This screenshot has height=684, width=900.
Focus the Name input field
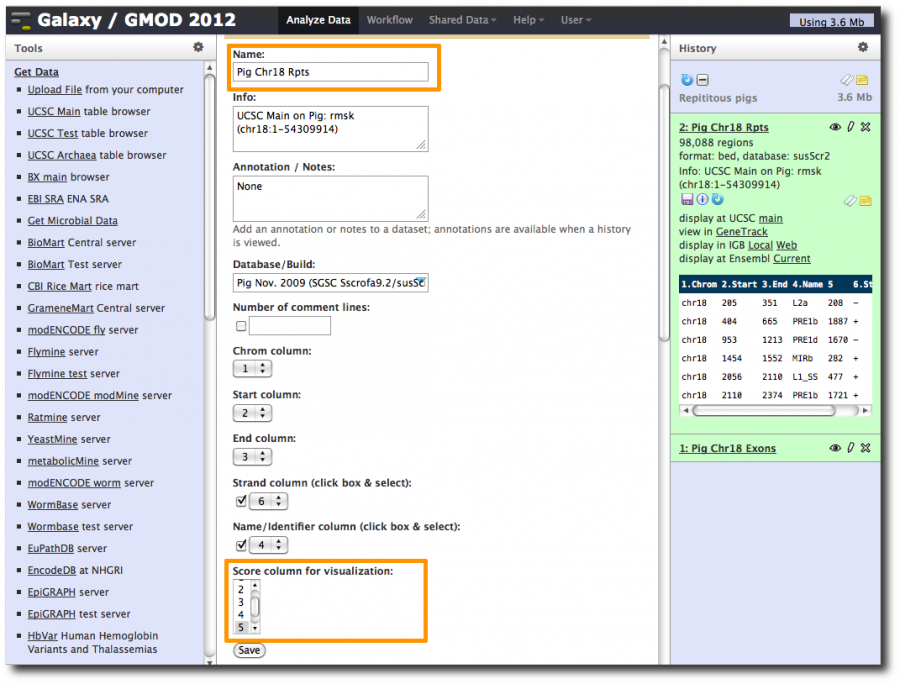tap(331, 72)
